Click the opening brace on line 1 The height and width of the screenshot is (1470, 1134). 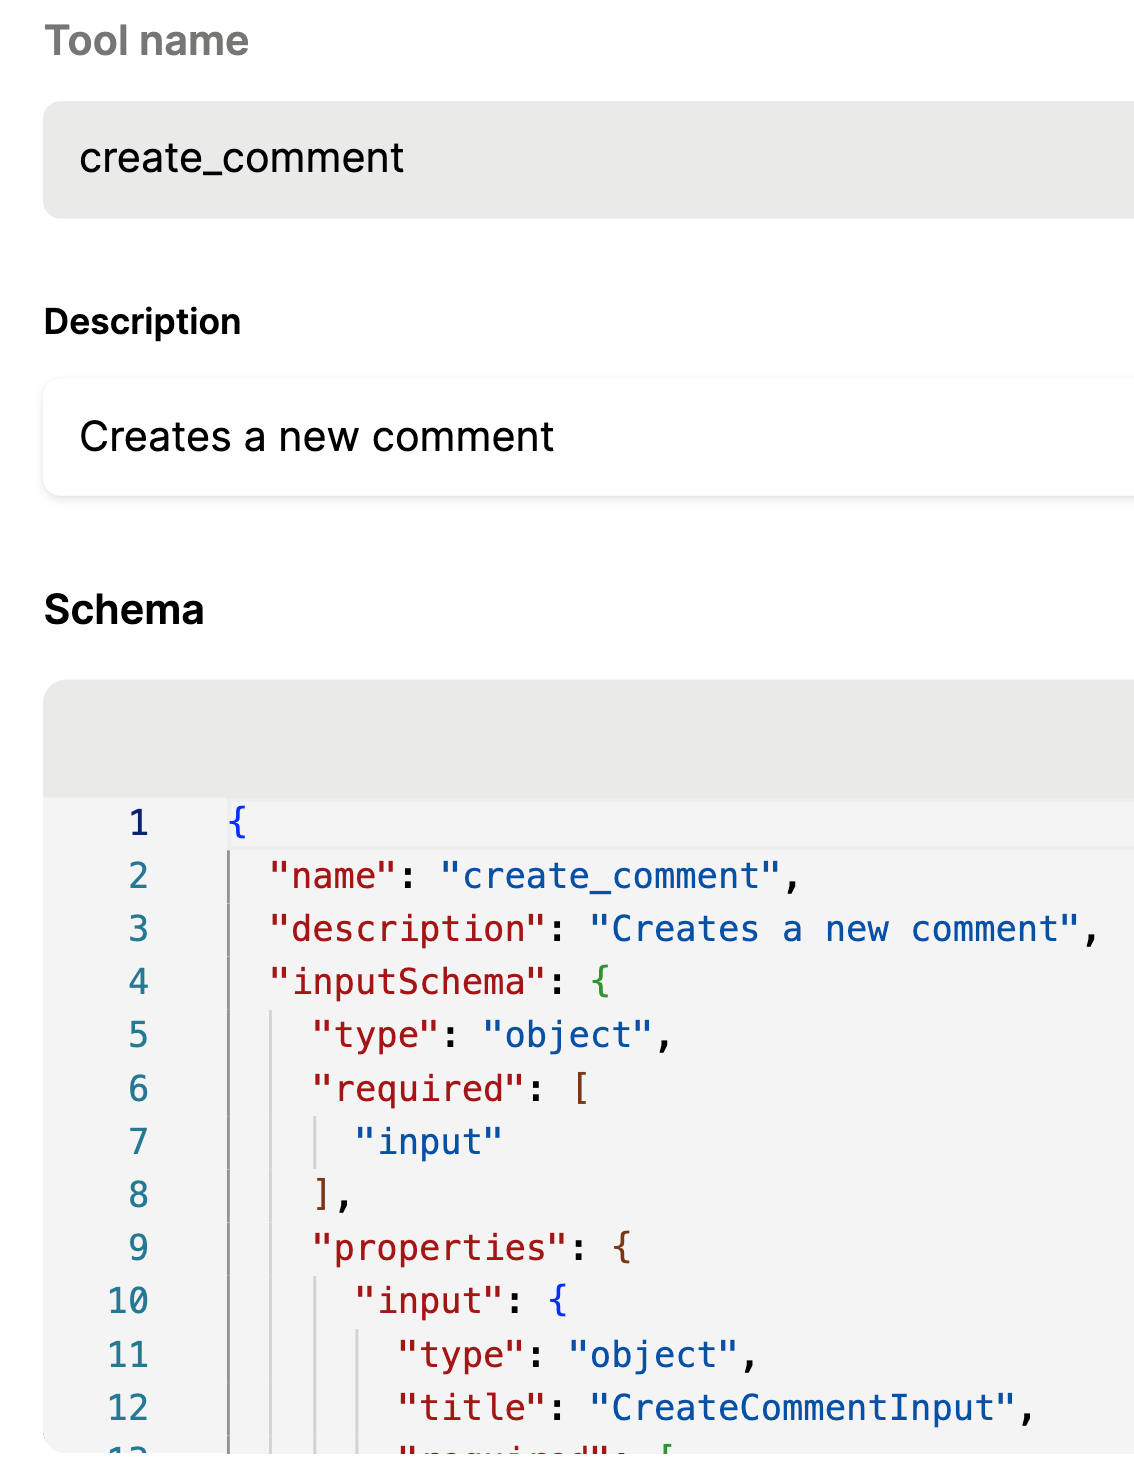click(237, 822)
